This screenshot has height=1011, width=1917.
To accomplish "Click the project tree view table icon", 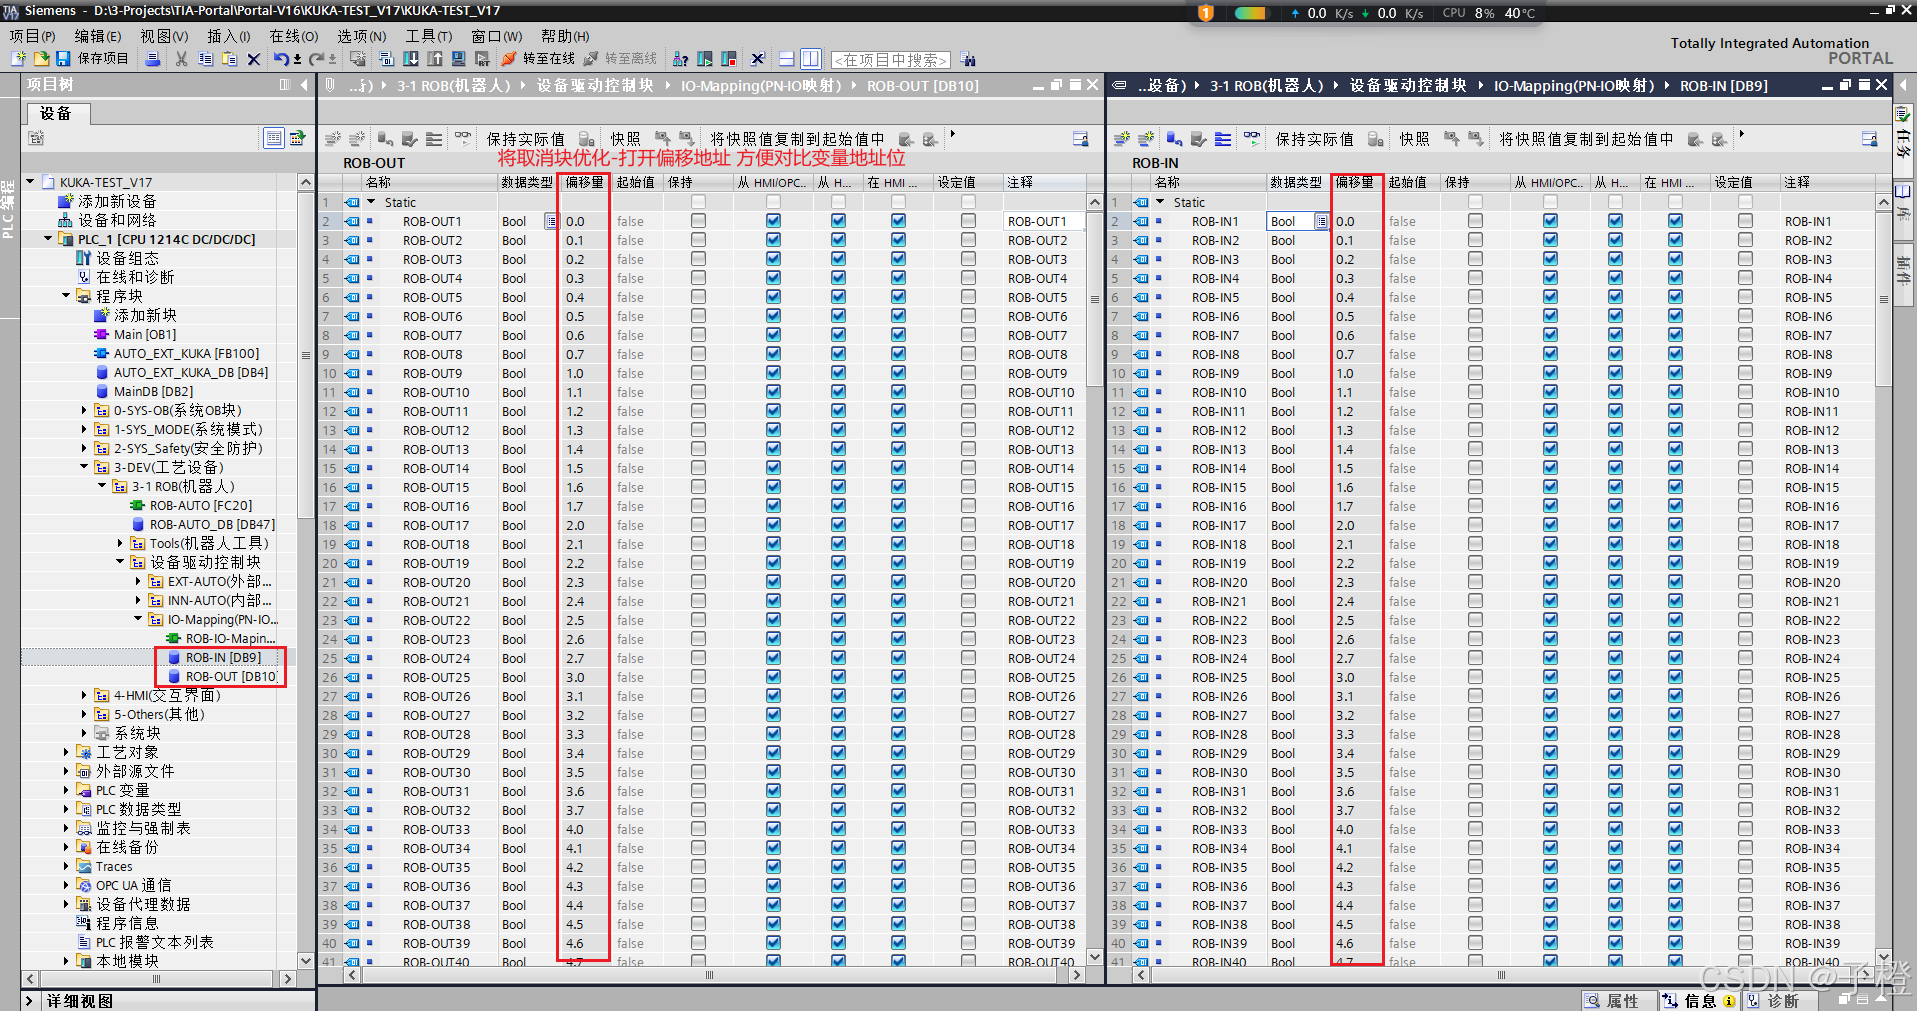I will pyautogui.click(x=274, y=138).
